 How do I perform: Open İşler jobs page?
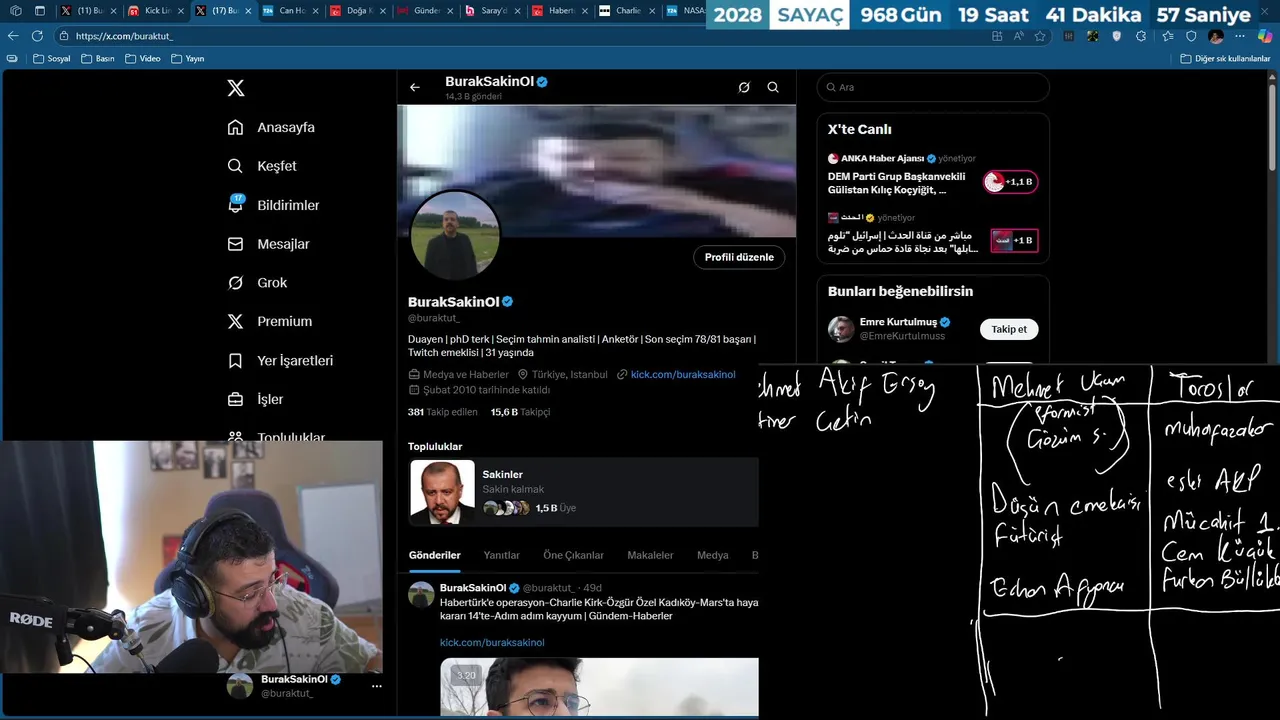click(x=255, y=399)
